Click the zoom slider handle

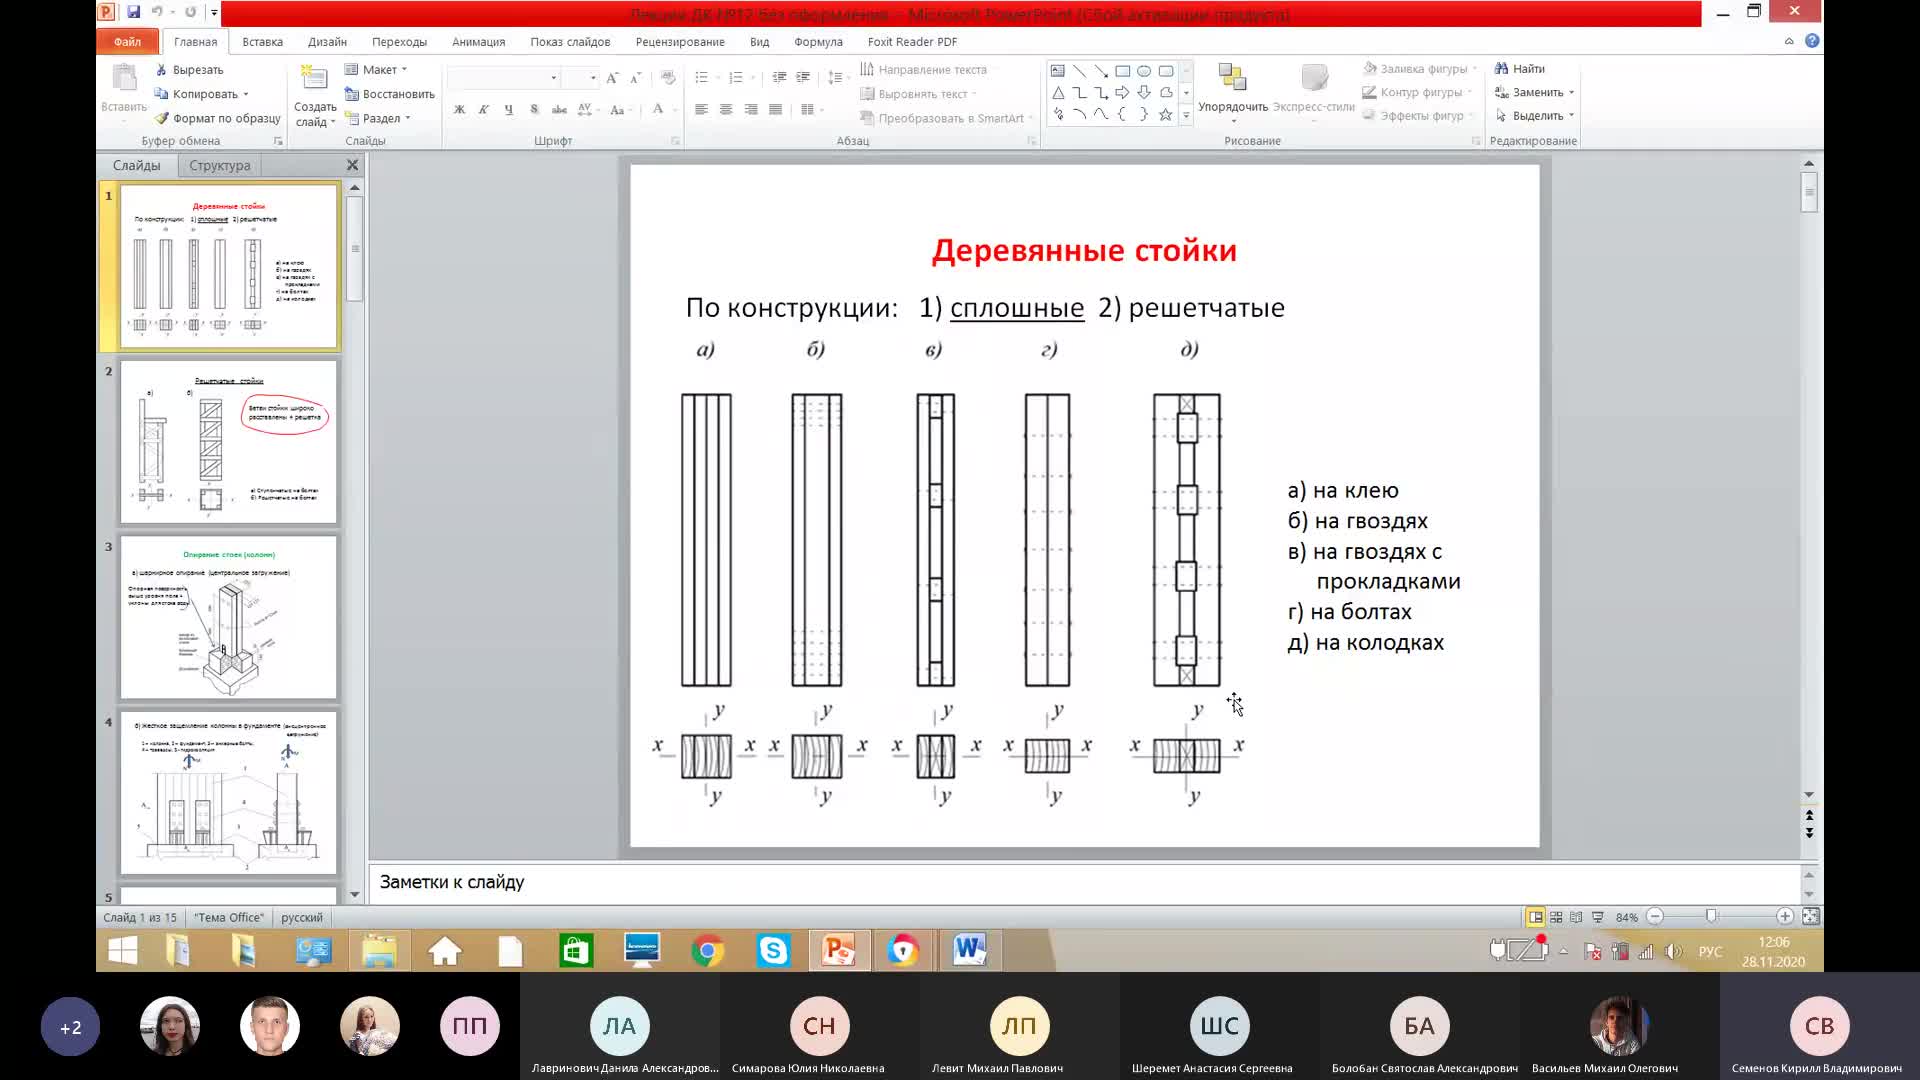tap(1711, 917)
